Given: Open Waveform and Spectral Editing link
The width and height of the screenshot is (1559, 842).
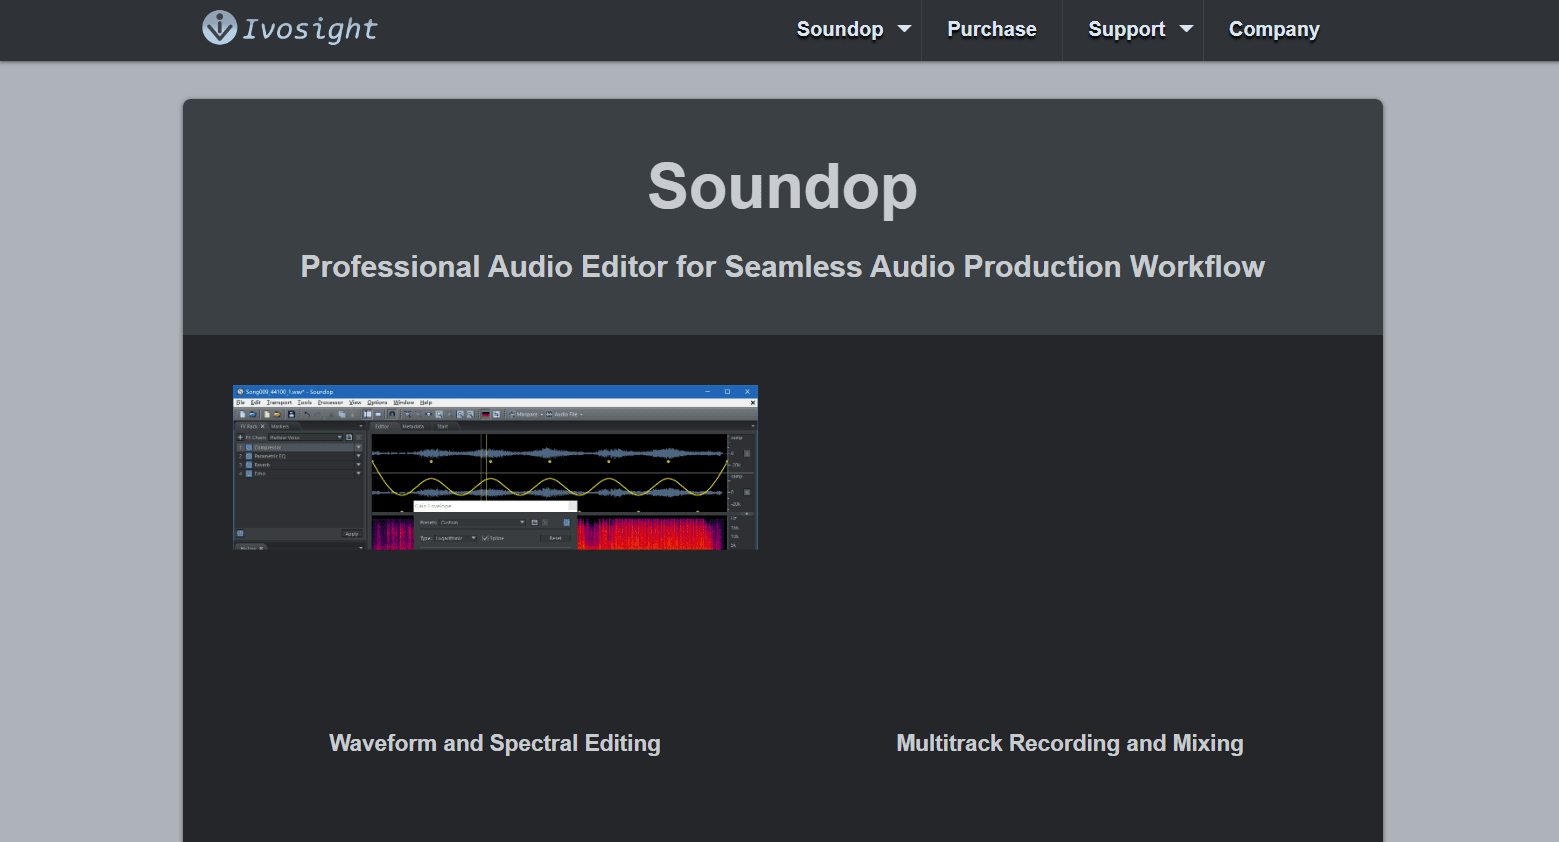Looking at the screenshot, I should point(495,743).
